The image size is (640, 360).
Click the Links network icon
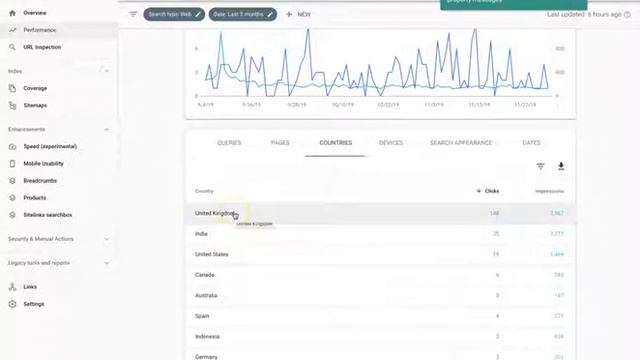(12, 287)
